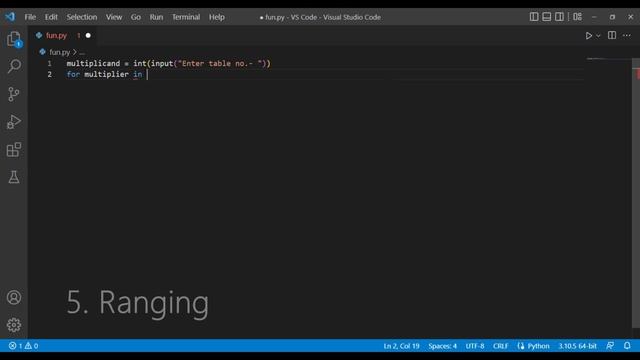This screenshot has height=360, width=640.
Task: Restore down the VS Code window
Action: tap(612, 17)
